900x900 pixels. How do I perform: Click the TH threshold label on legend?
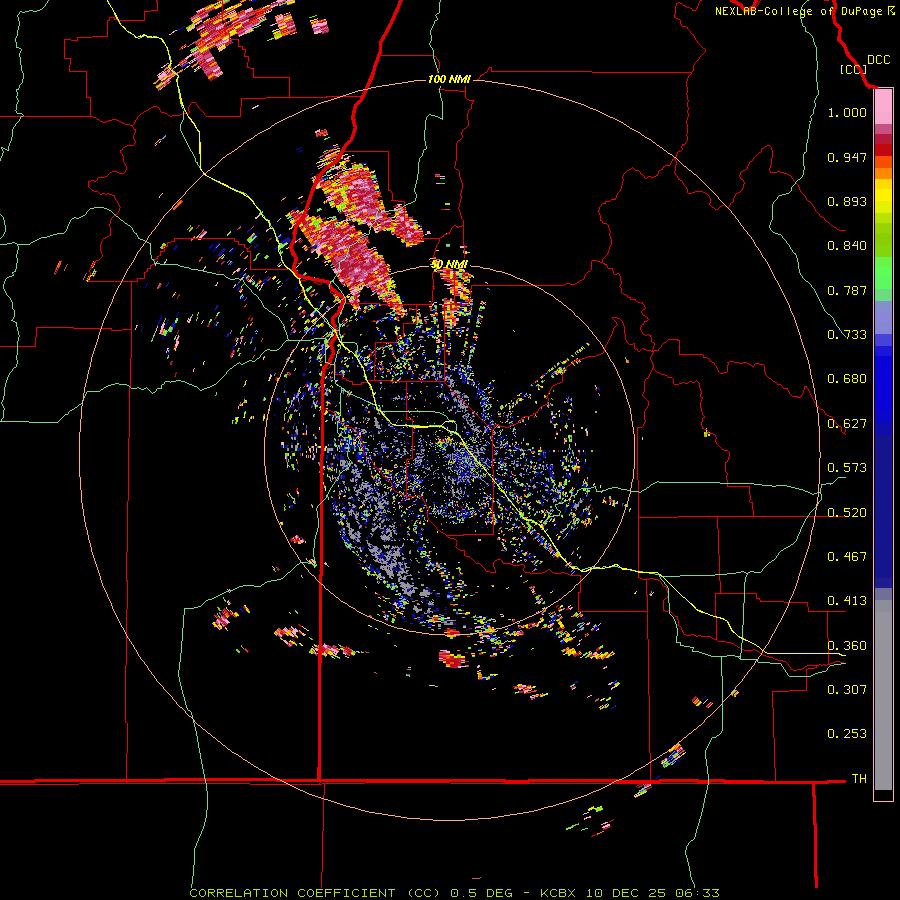pos(859,779)
